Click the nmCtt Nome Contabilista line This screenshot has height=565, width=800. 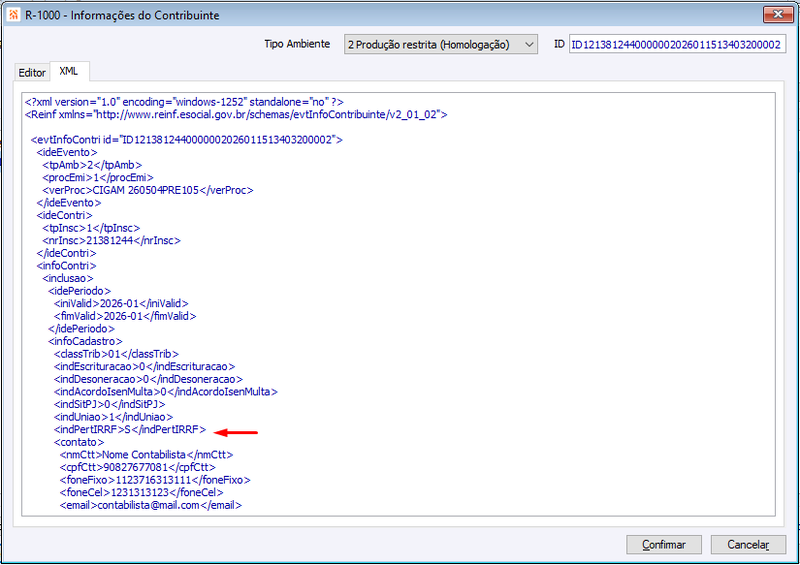[x=146, y=455]
